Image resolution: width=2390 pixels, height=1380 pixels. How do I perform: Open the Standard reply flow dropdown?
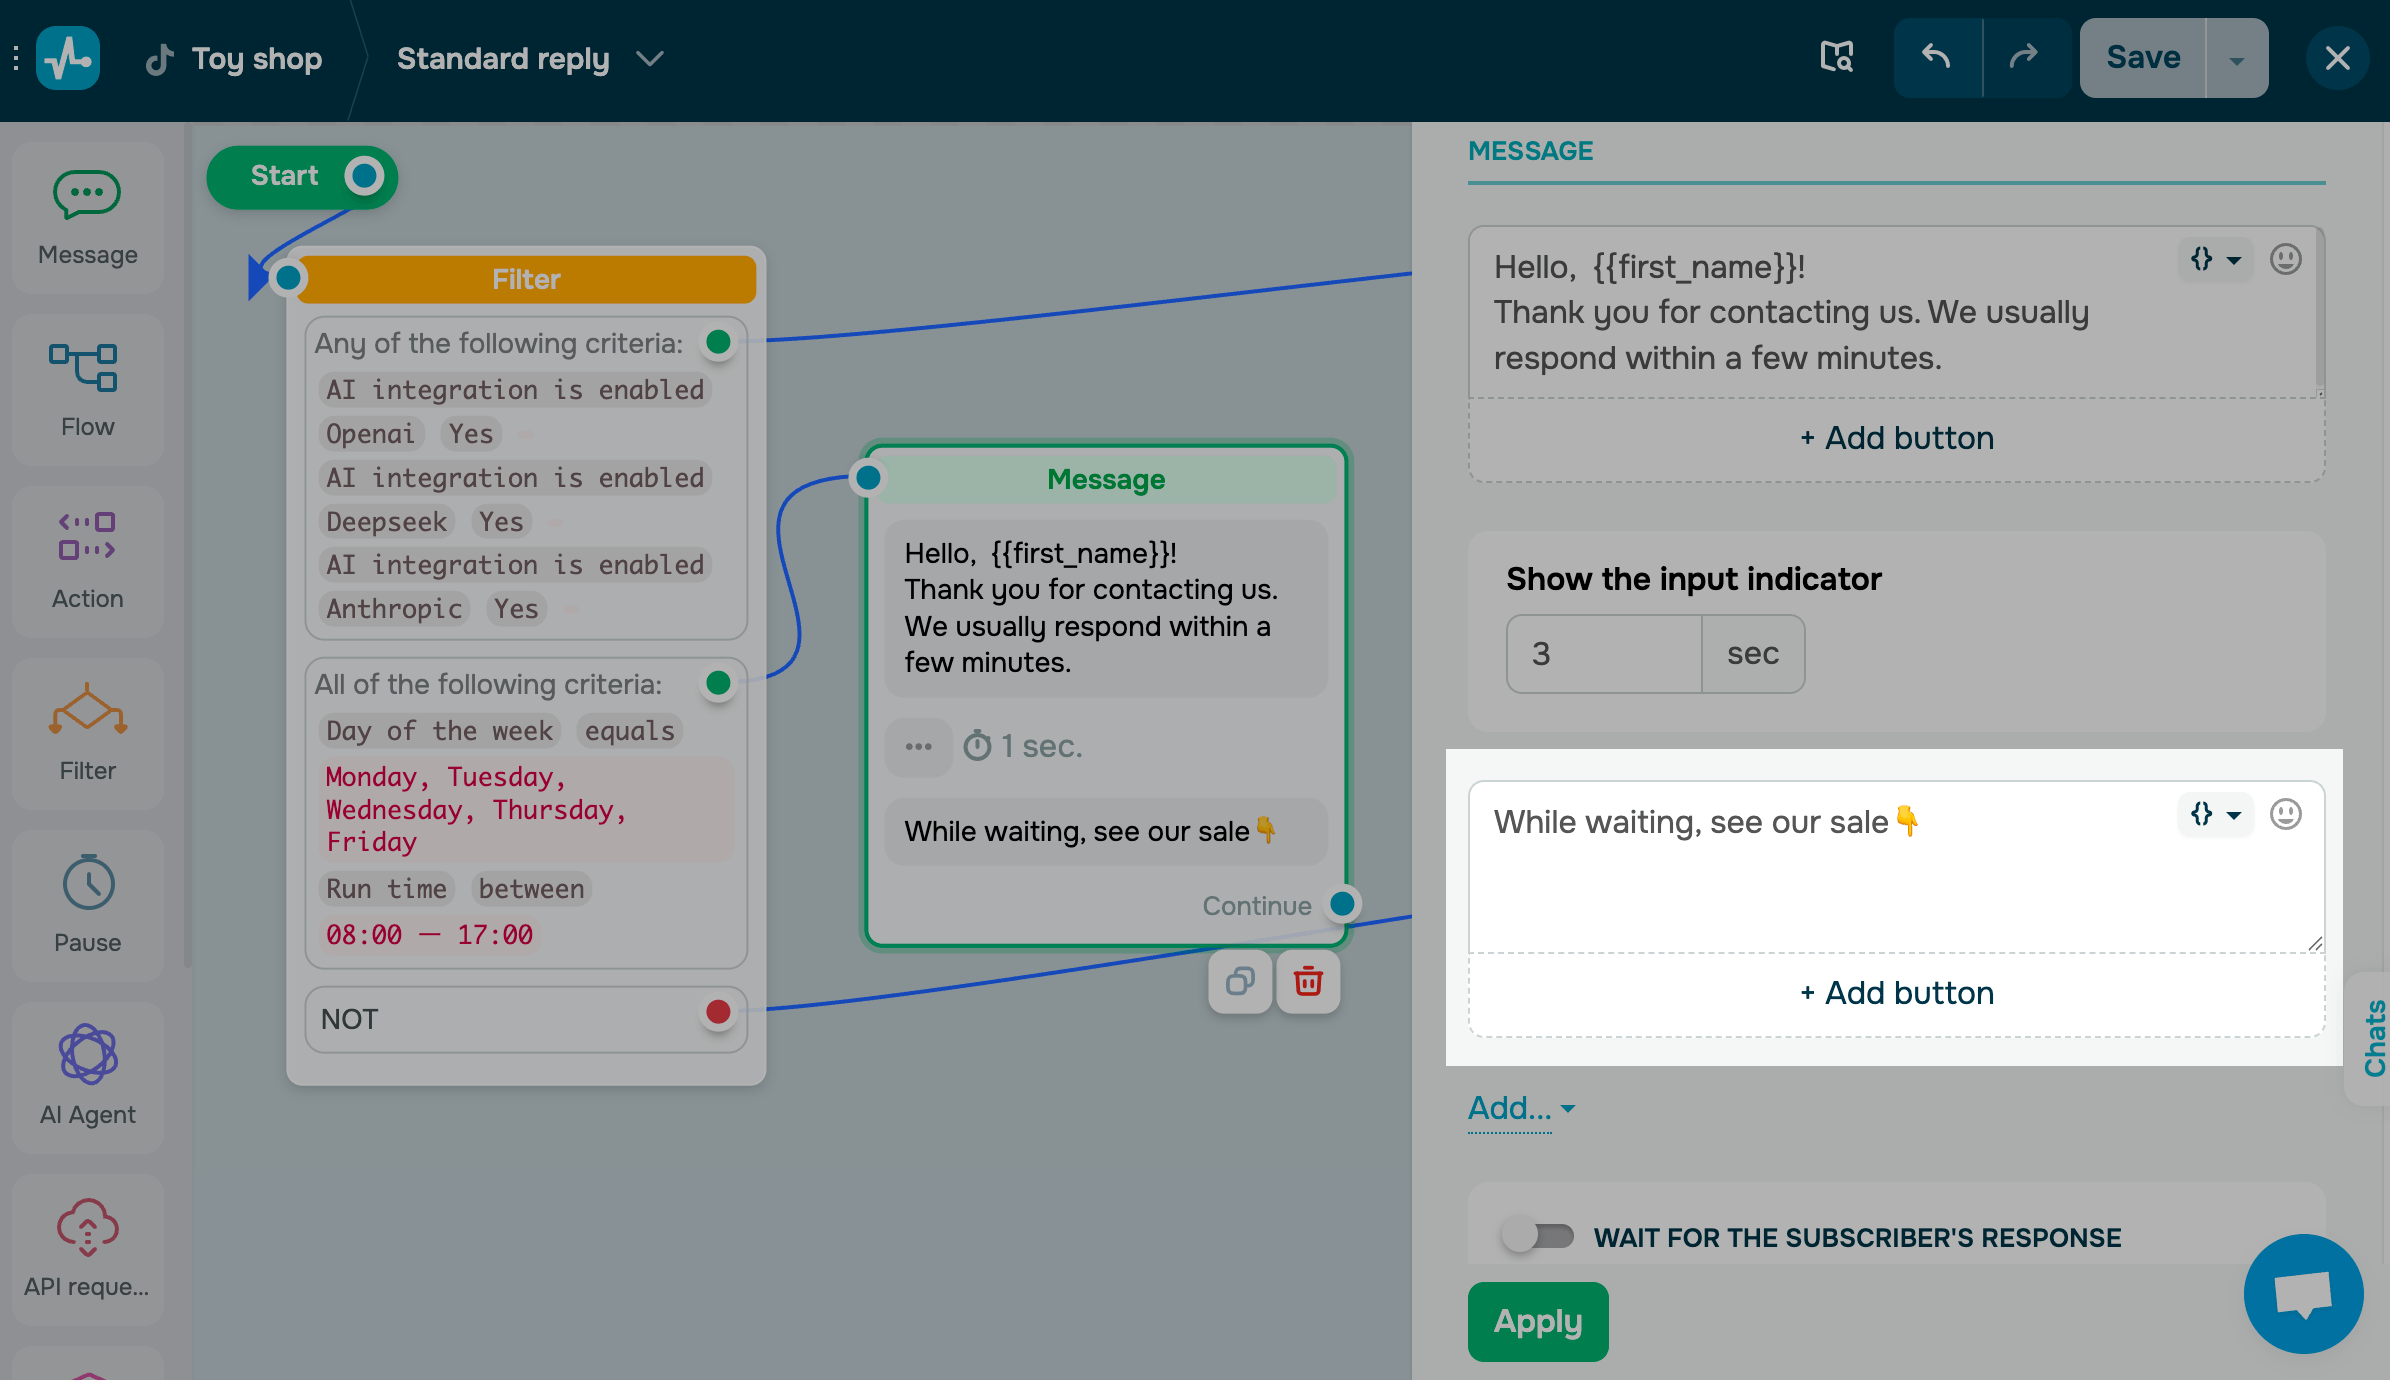(x=651, y=59)
